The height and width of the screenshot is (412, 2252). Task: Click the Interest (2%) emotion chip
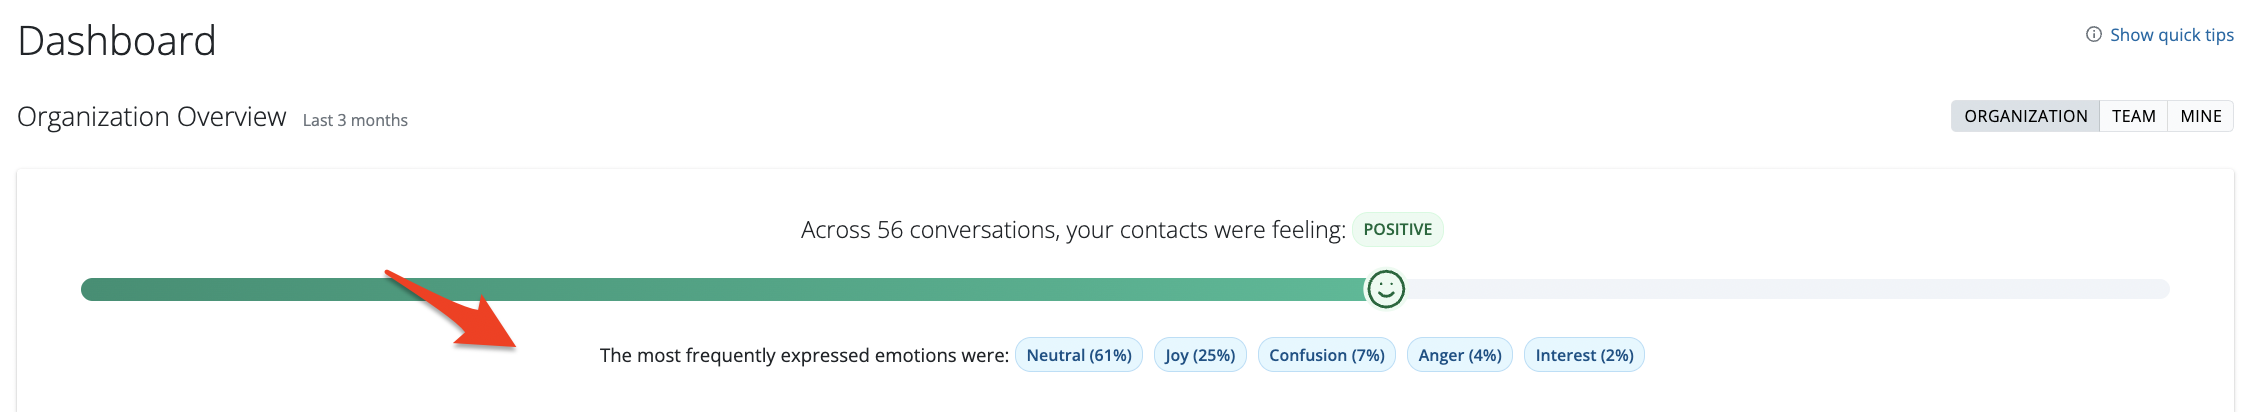coord(1583,355)
